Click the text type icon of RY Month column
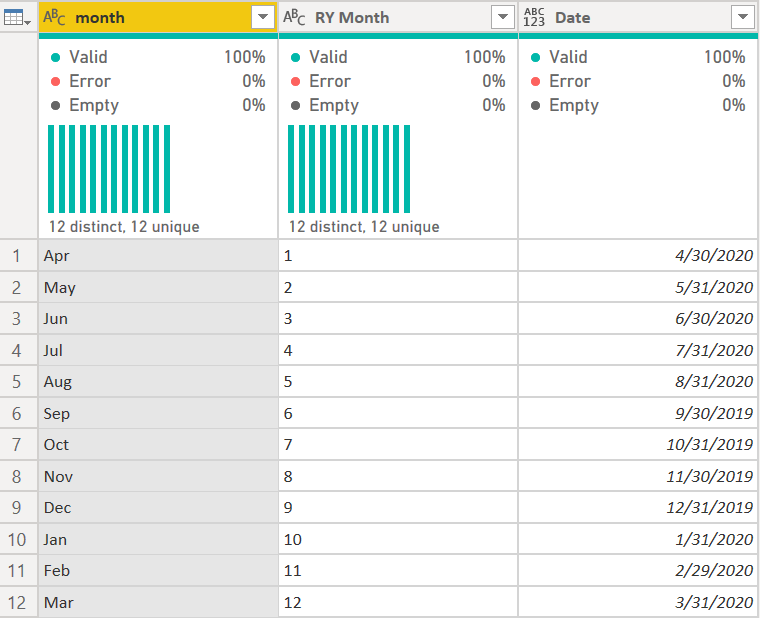Viewport: 760px width, 618px height. tap(294, 17)
